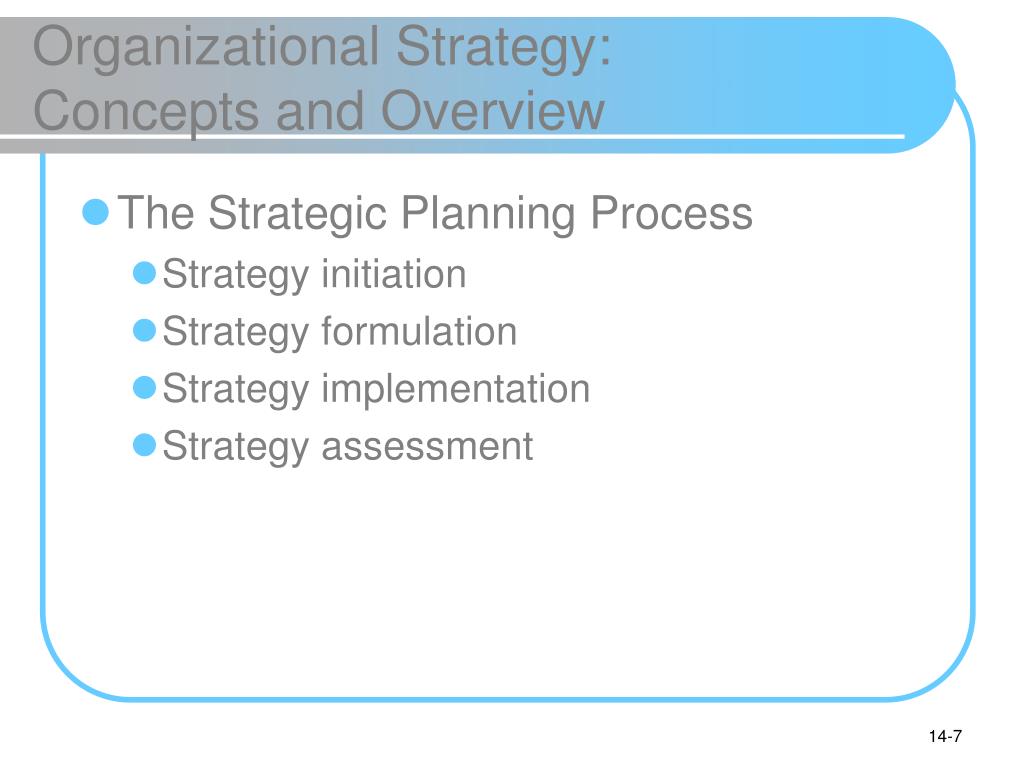The height and width of the screenshot is (768, 1024).
Task: Click the word assessment in the last sub-bullet
Action: (427, 447)
